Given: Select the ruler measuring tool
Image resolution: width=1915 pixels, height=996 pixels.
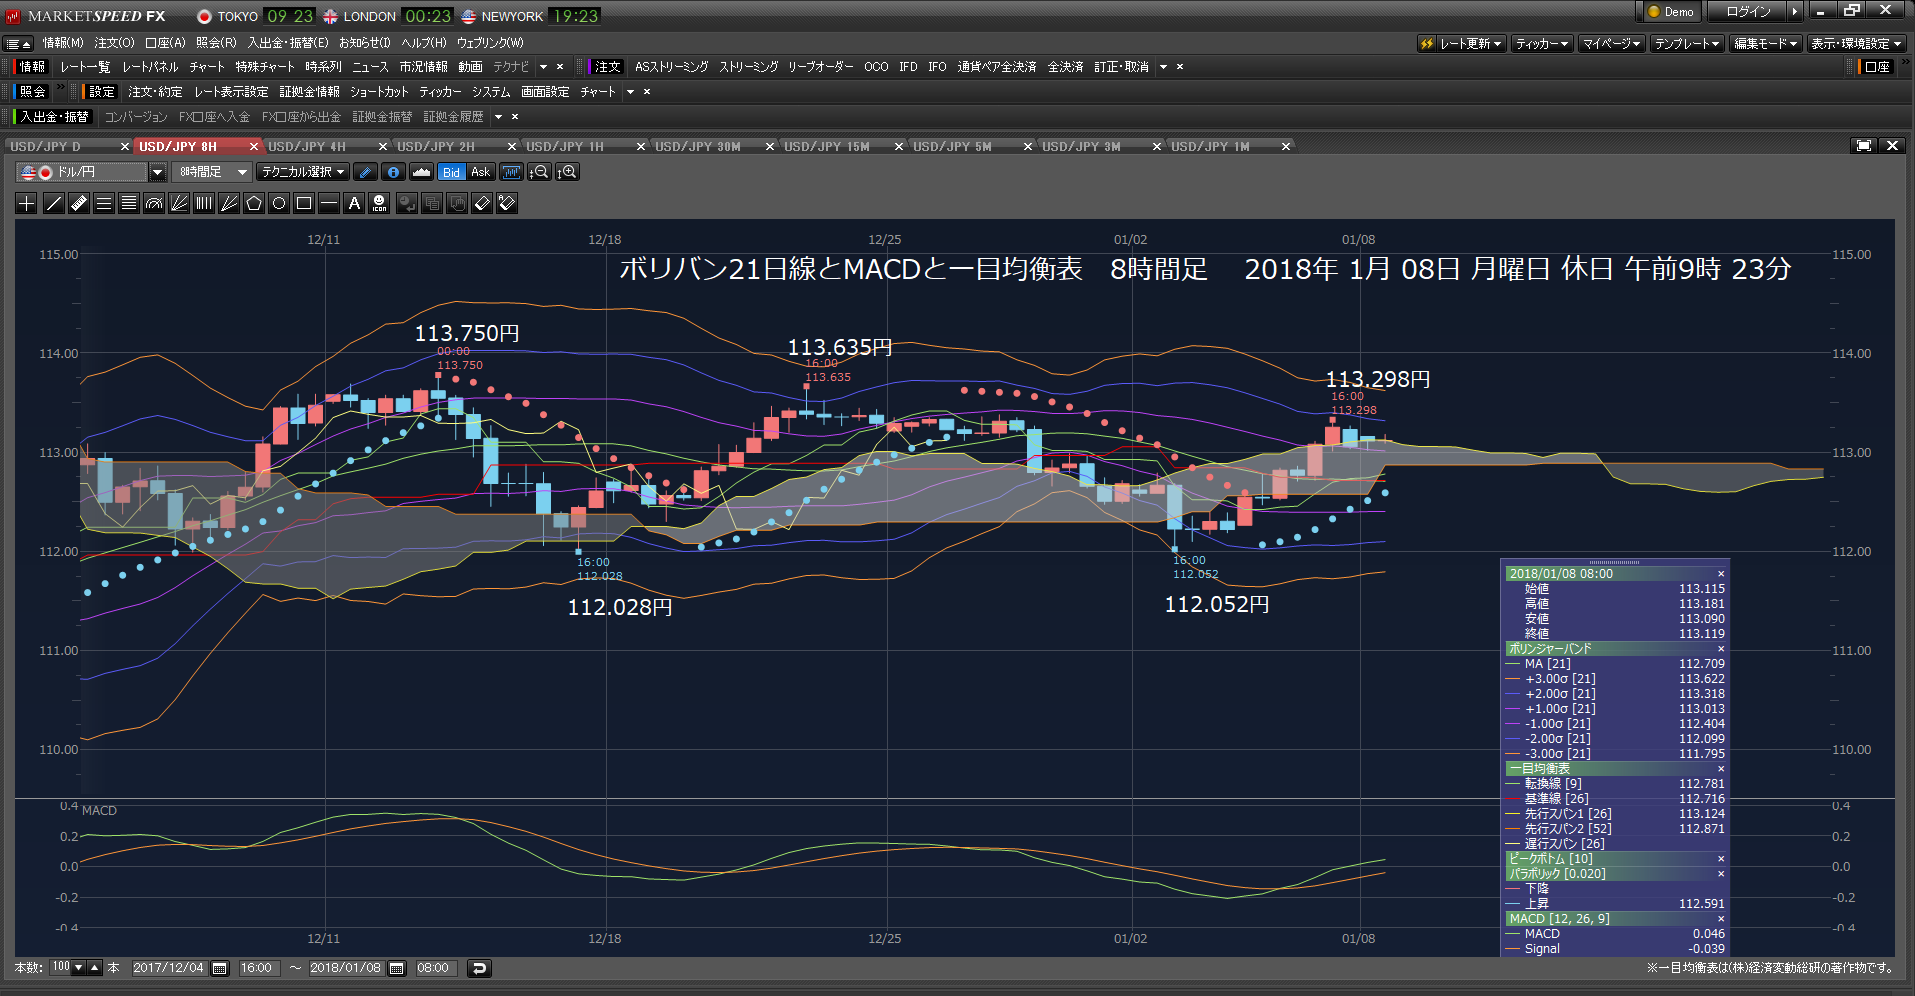Looking at the screenshot, I should point(79,203).
